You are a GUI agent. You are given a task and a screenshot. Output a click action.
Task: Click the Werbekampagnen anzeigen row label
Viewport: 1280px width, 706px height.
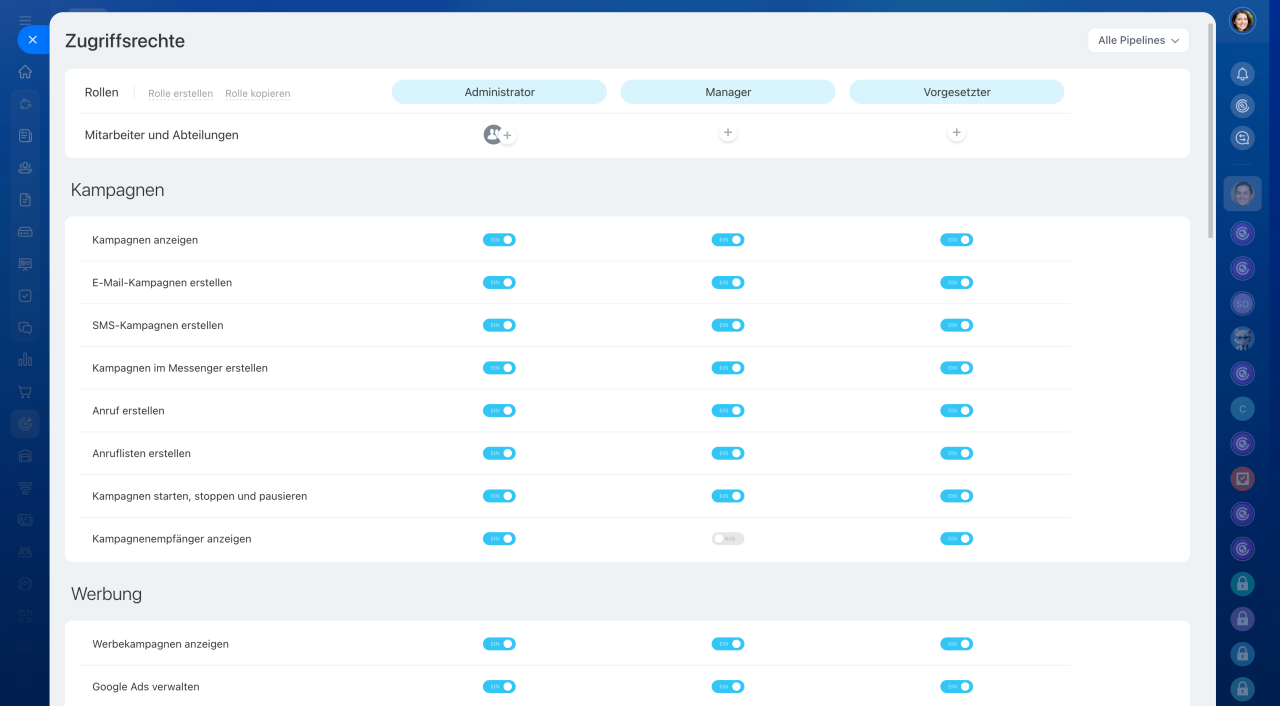point(161,645)
